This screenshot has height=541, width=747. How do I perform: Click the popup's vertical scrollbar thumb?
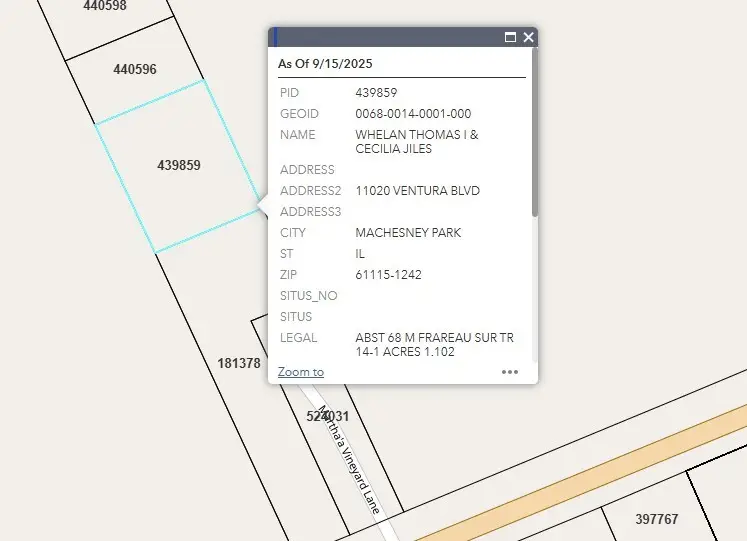535,132
